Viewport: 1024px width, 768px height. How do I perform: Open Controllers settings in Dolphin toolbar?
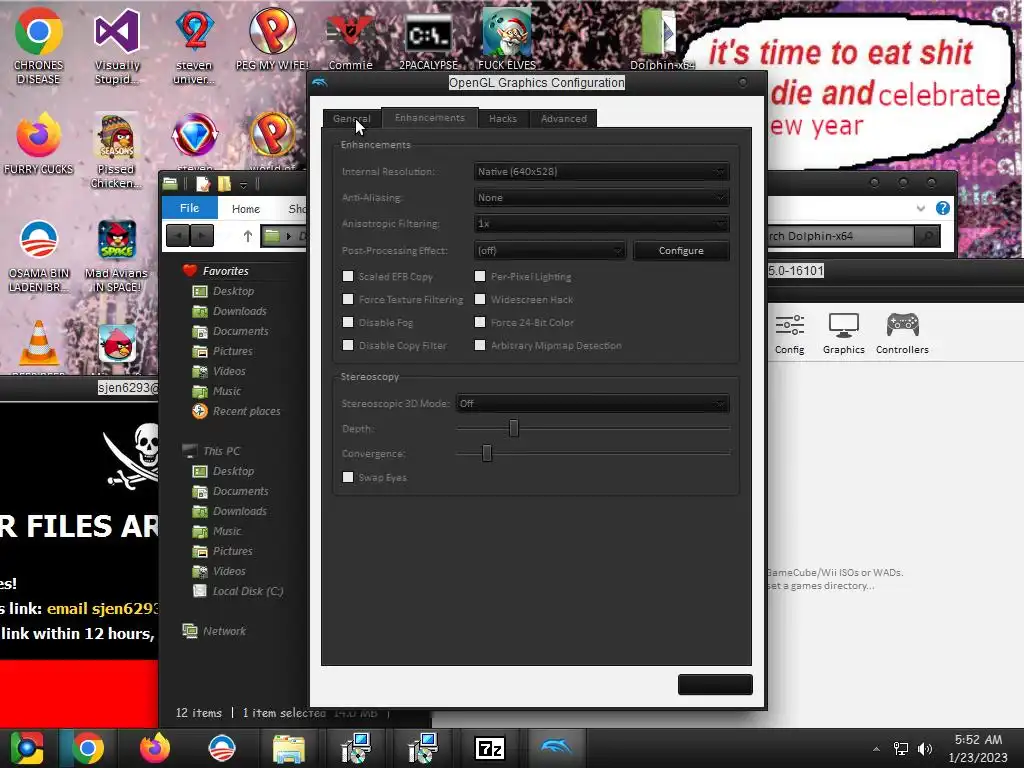click(x=902, y=334)
